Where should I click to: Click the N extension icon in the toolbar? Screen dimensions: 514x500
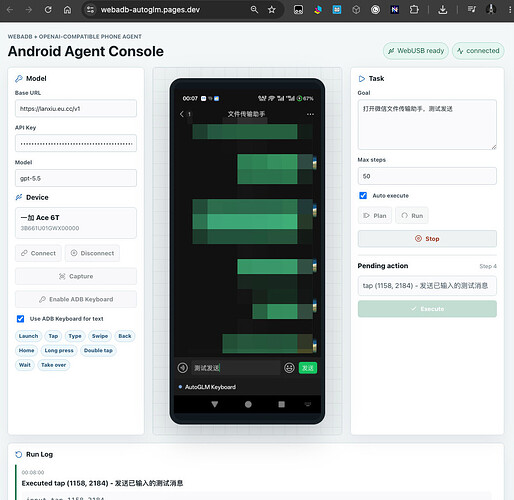pyautogui.click(x=395, y=10)
